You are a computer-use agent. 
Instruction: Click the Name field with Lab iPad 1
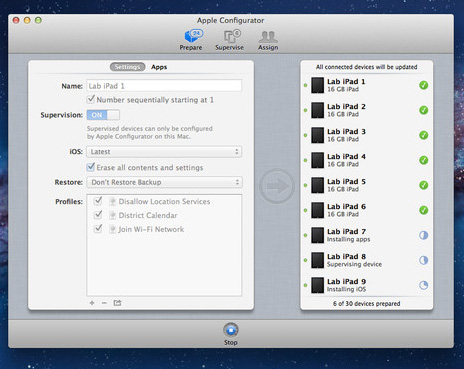tap(164, 86)
